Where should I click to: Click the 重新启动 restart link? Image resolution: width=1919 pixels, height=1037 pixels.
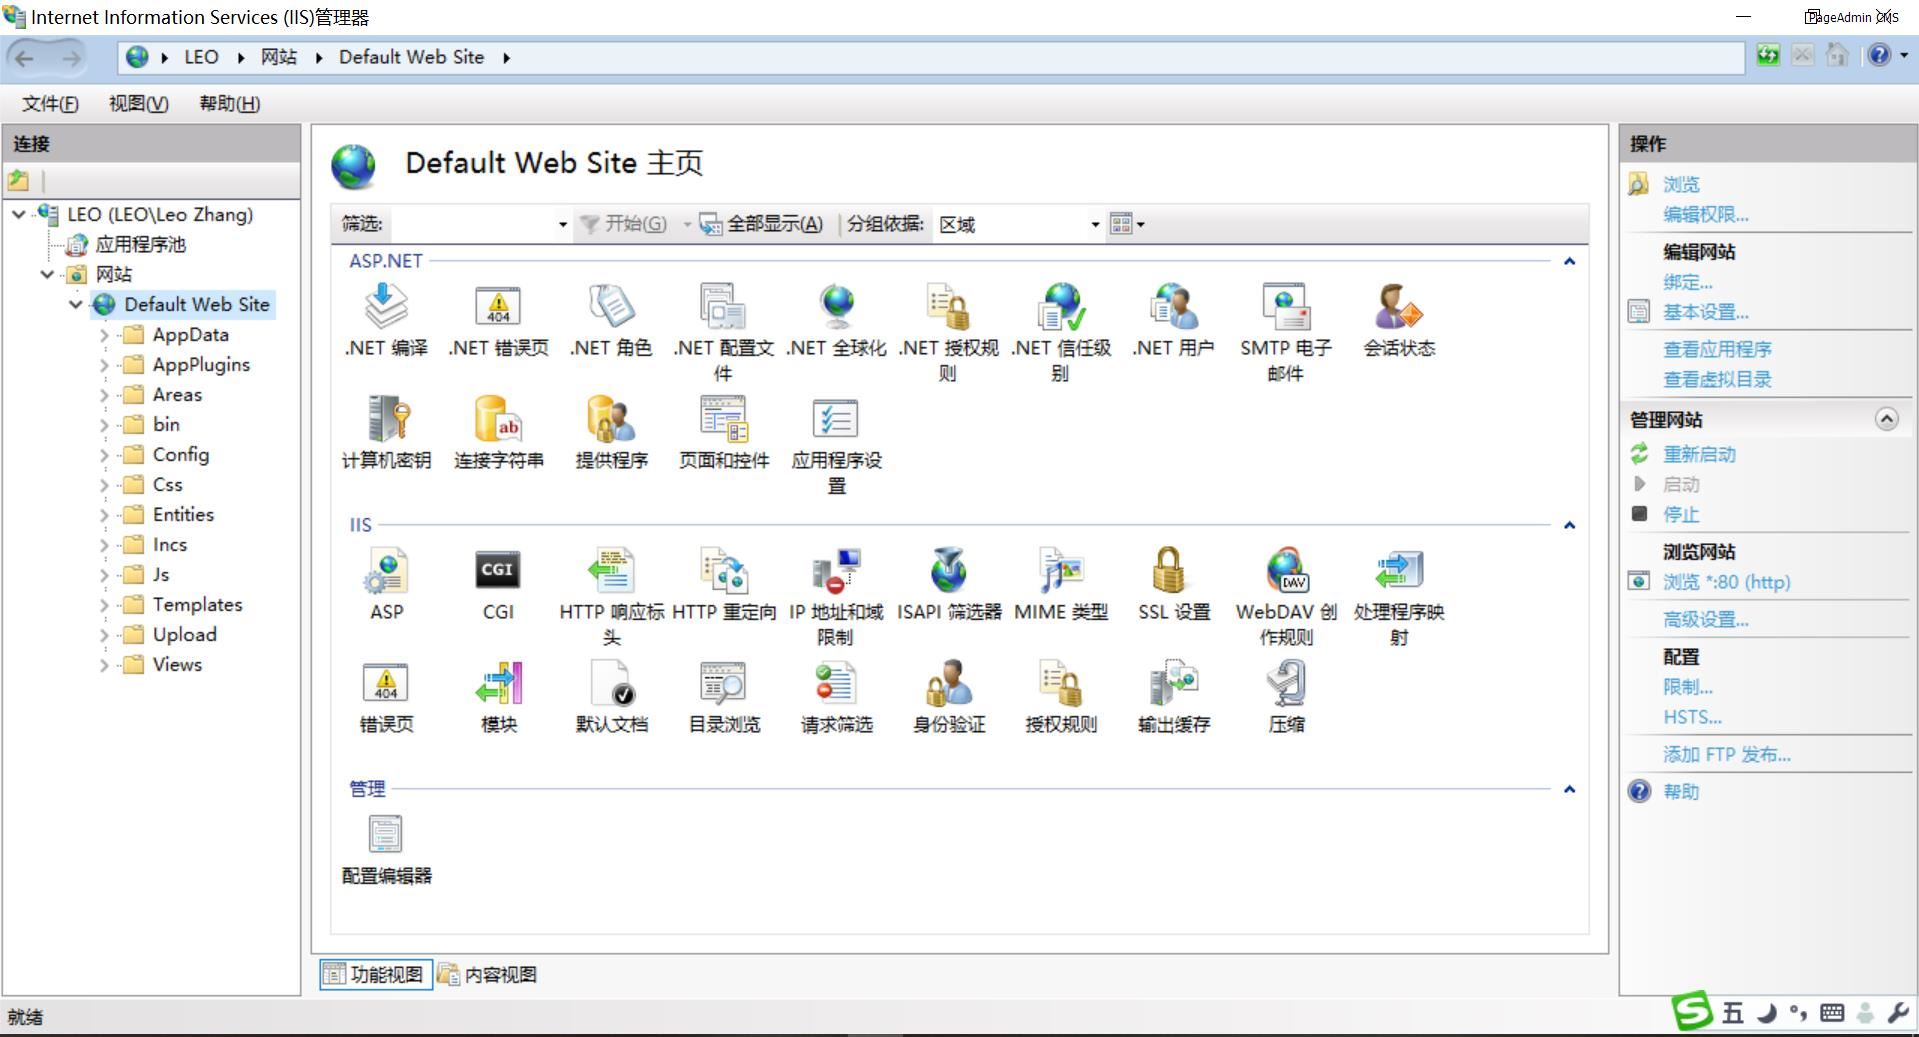pos(1698,454)
